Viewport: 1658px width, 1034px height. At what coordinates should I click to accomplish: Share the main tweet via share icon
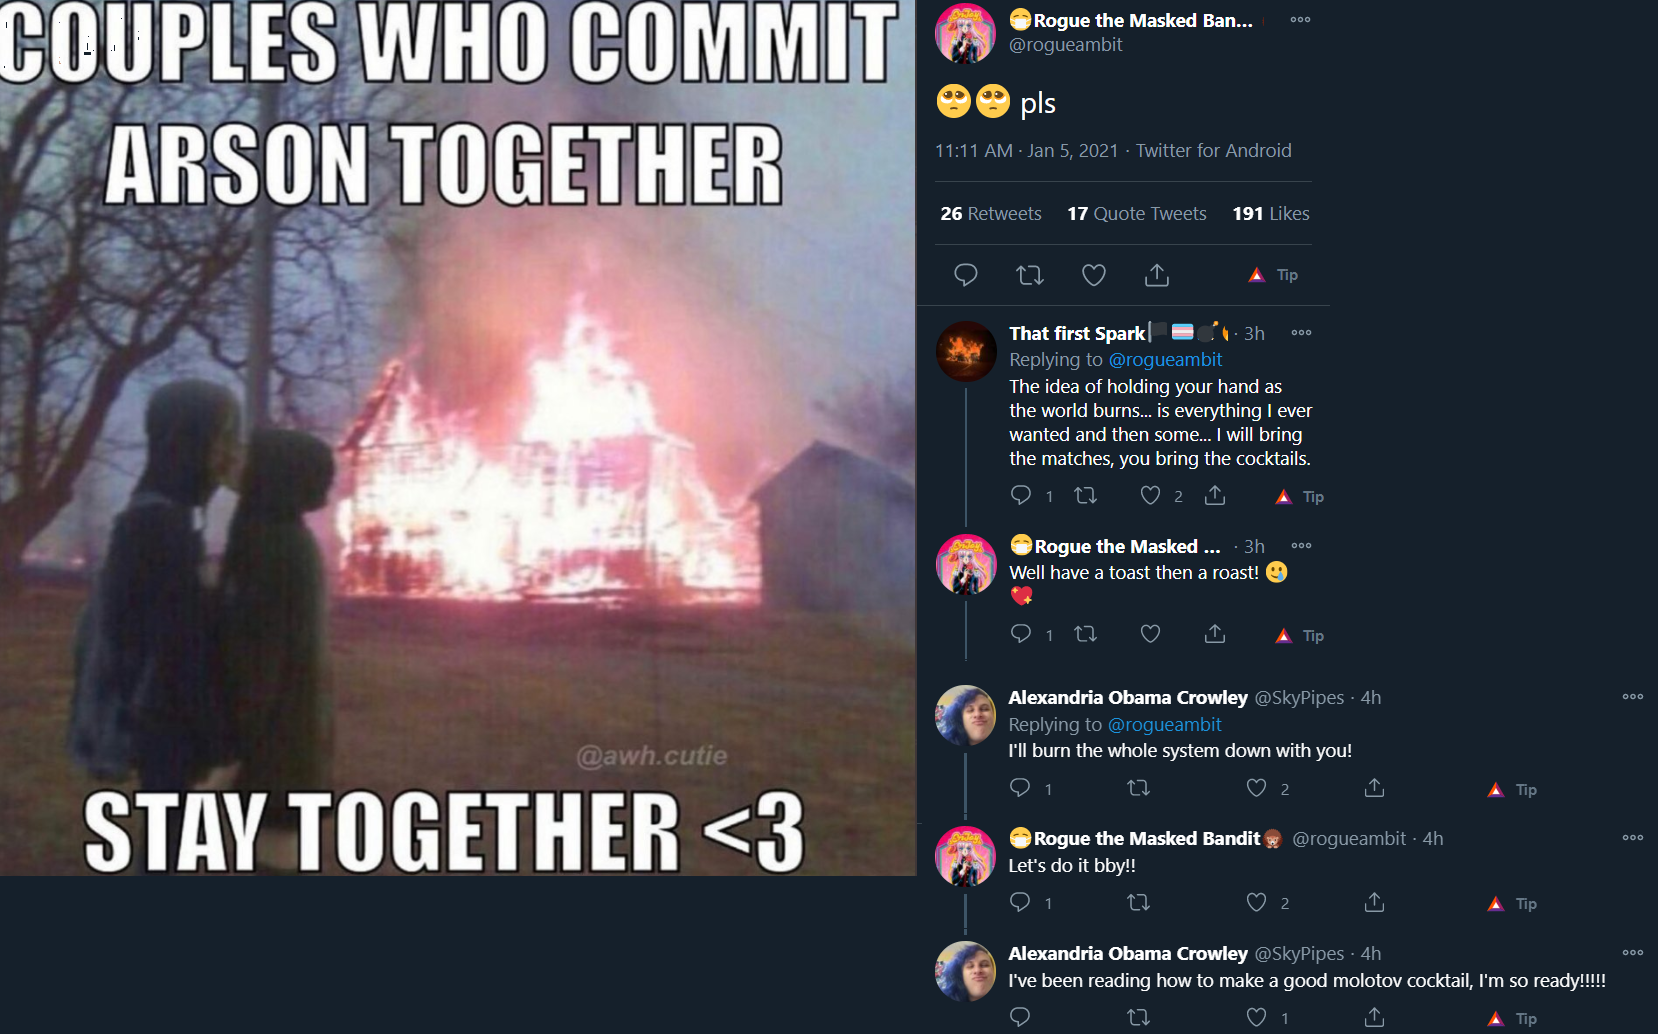(x=1157, y=275)
